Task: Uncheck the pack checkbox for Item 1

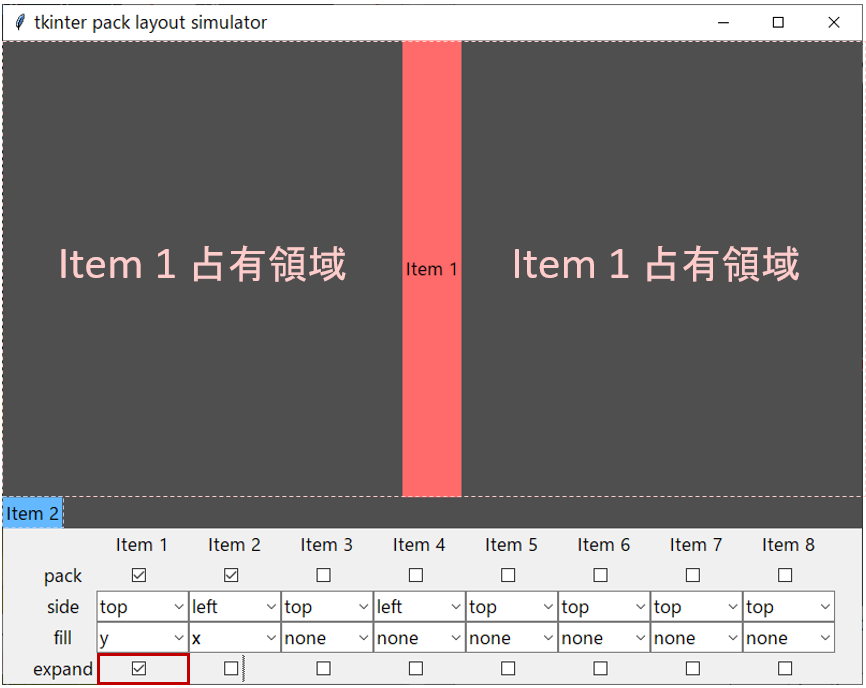Action: click(139, 575)
